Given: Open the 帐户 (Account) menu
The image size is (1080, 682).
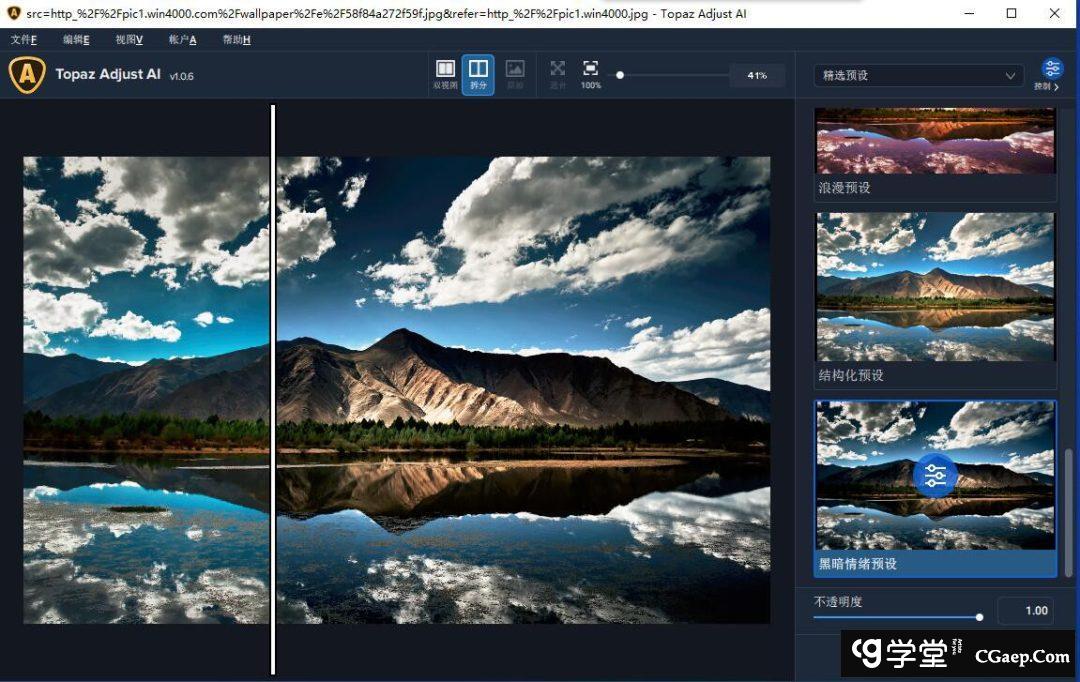Looking at the screenshot, I should pyautogui.click(x=182, y=40).
